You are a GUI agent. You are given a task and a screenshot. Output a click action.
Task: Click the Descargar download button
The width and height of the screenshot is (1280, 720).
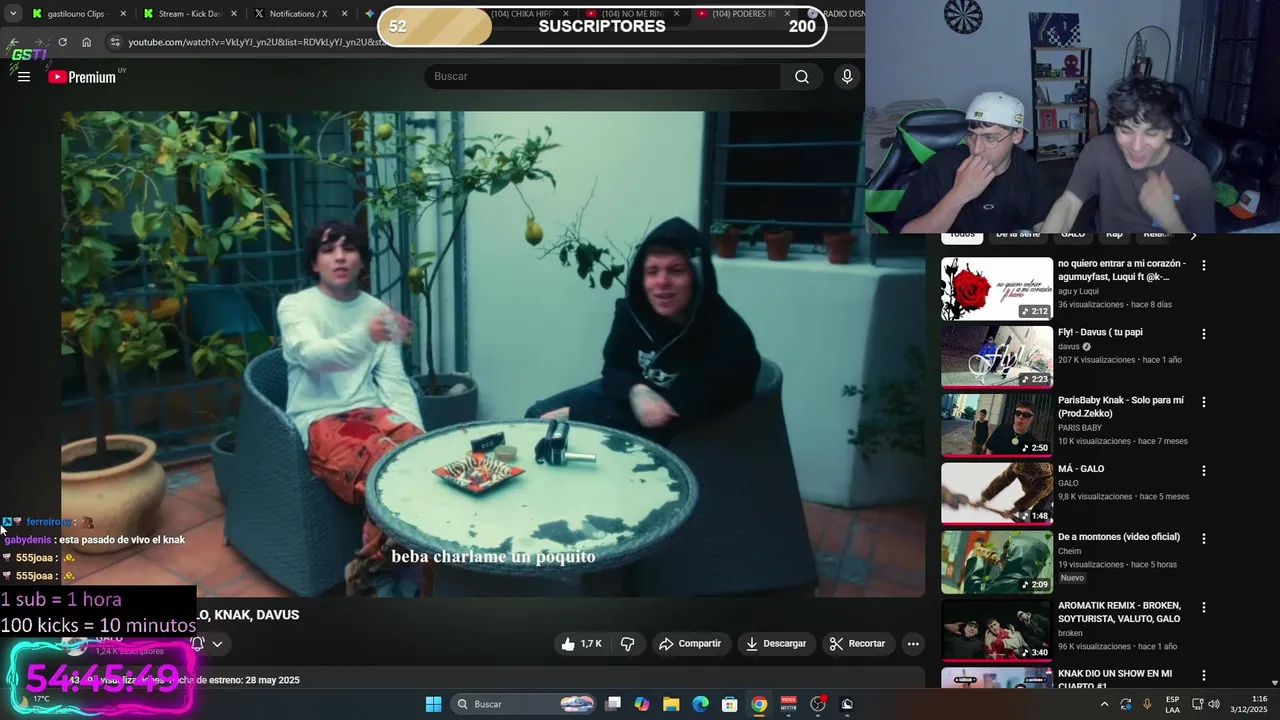pyautogui.click(x=776, y=644)
